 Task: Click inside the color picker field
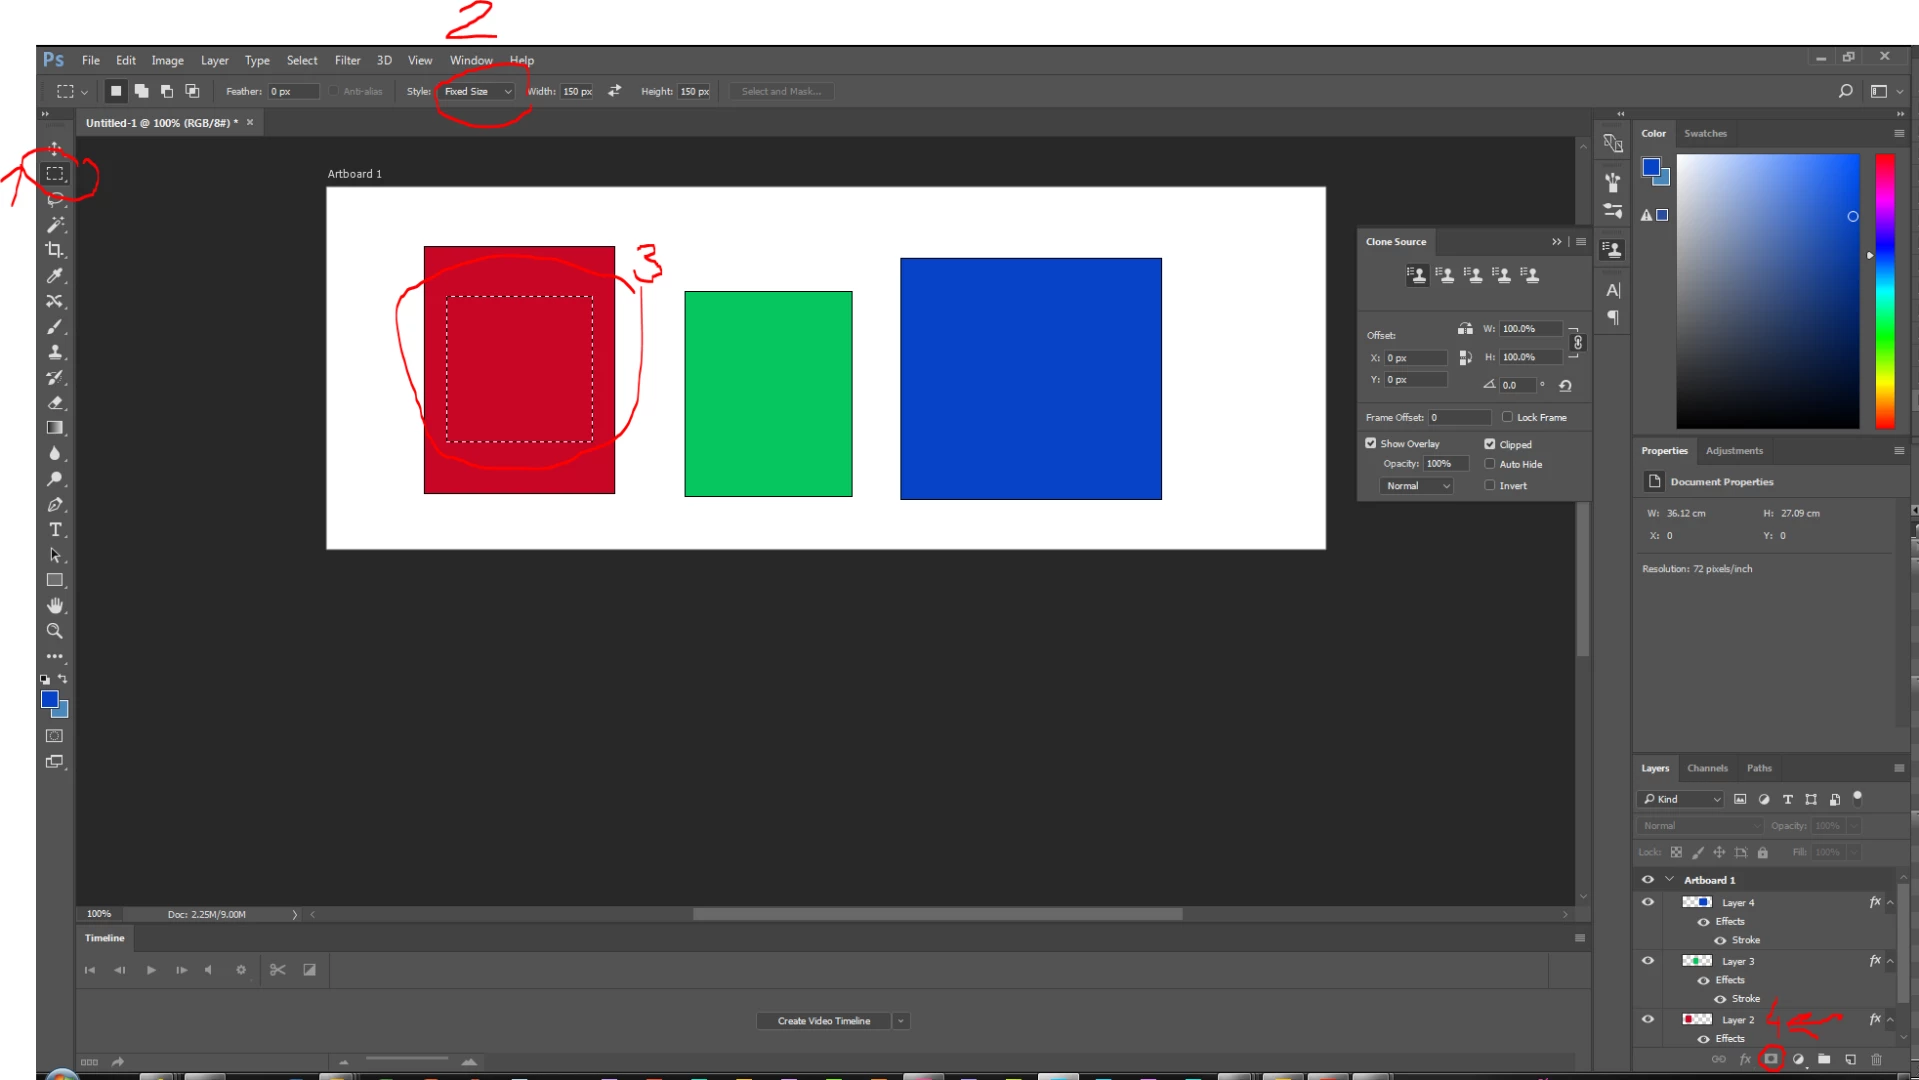click(x=1767, y=291)
